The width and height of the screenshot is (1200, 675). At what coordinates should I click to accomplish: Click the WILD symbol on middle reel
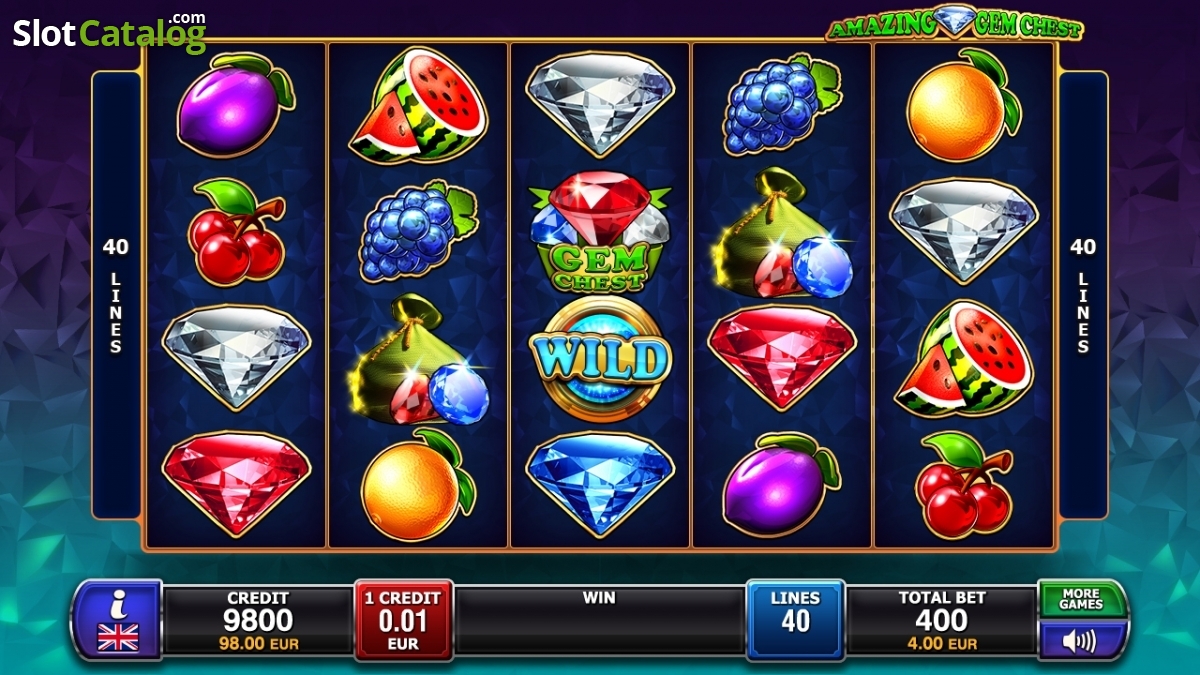pyautogui.click(x=600, y=359)
